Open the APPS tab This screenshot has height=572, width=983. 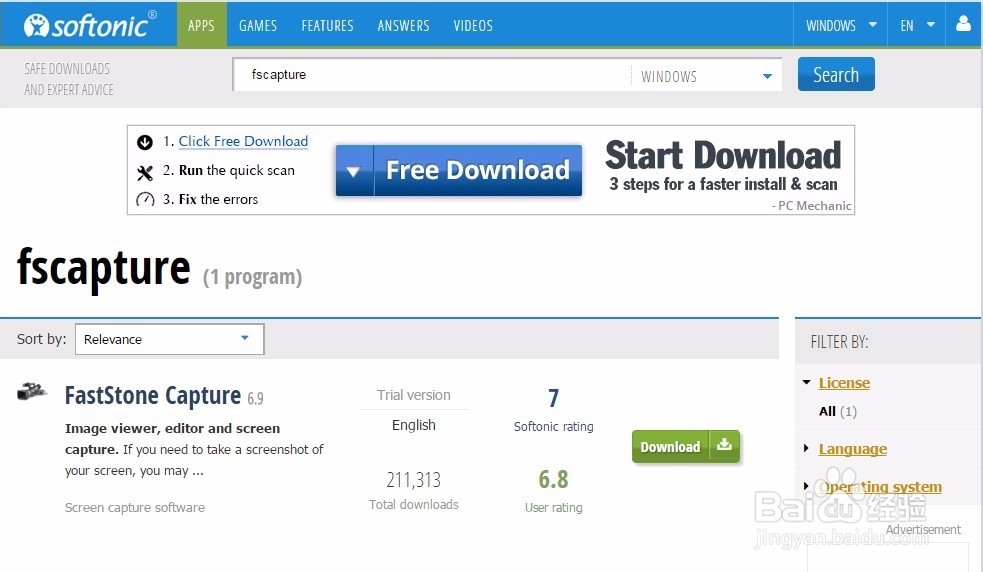point(201,25)
